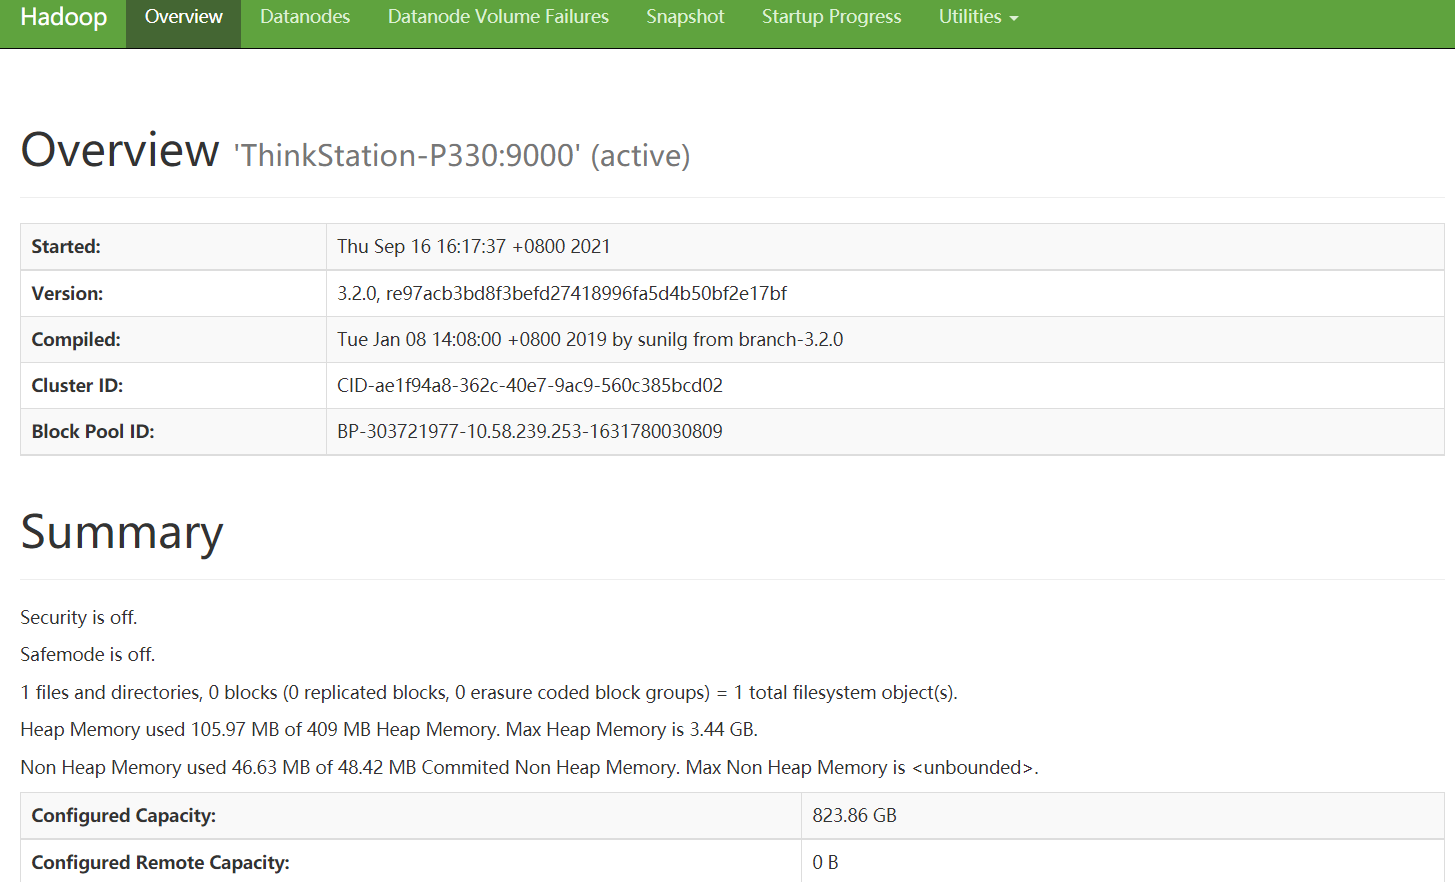Click the Configured Capacity value 823.86 GB

[x=855, y=815]
